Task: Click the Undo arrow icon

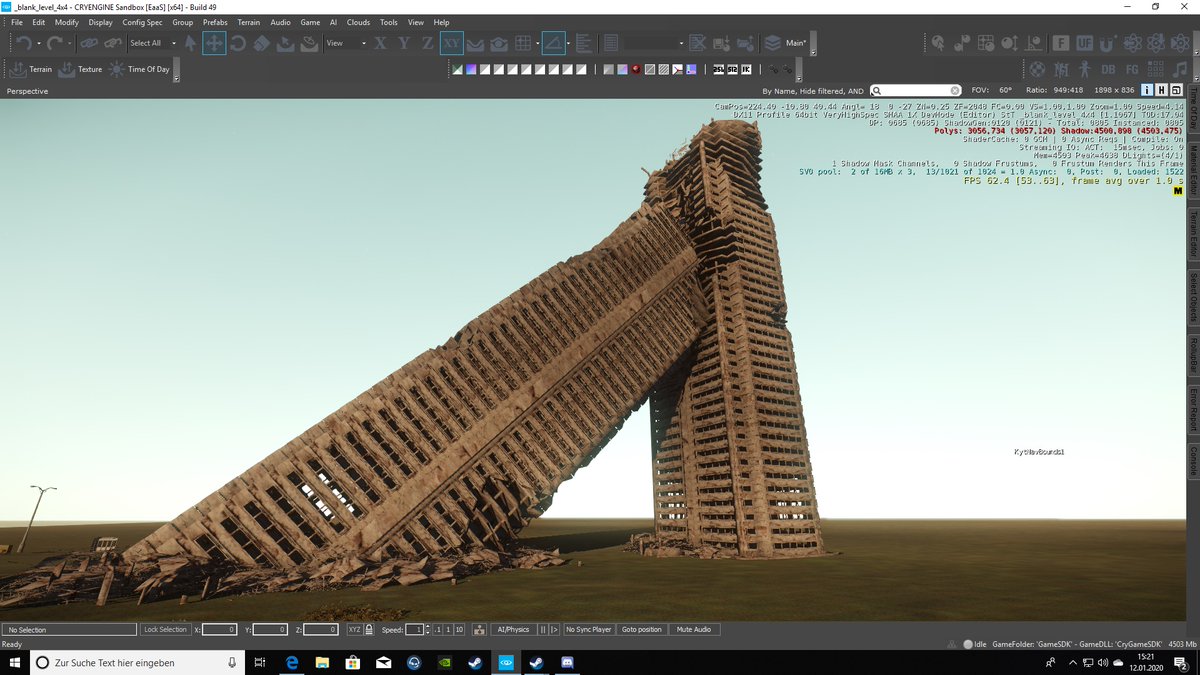Action: pyautogui.click(x=23, y=43)
